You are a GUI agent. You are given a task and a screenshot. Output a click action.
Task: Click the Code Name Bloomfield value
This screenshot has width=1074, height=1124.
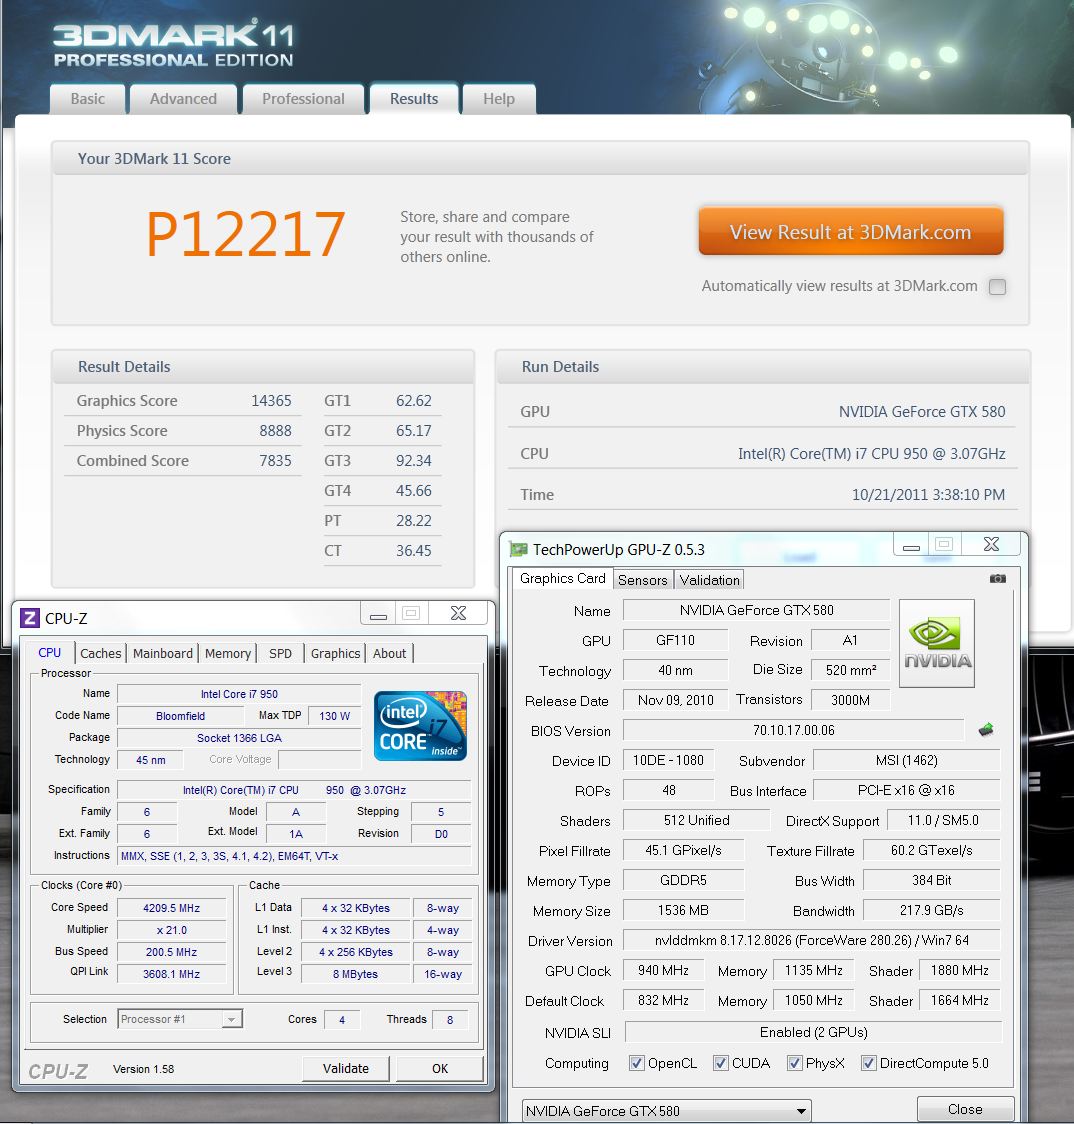(181, 716)
